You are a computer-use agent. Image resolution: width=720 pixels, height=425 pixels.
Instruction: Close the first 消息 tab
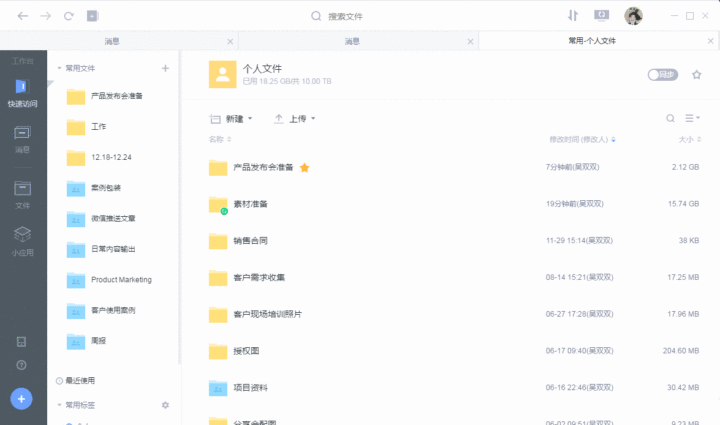point(230,41)
